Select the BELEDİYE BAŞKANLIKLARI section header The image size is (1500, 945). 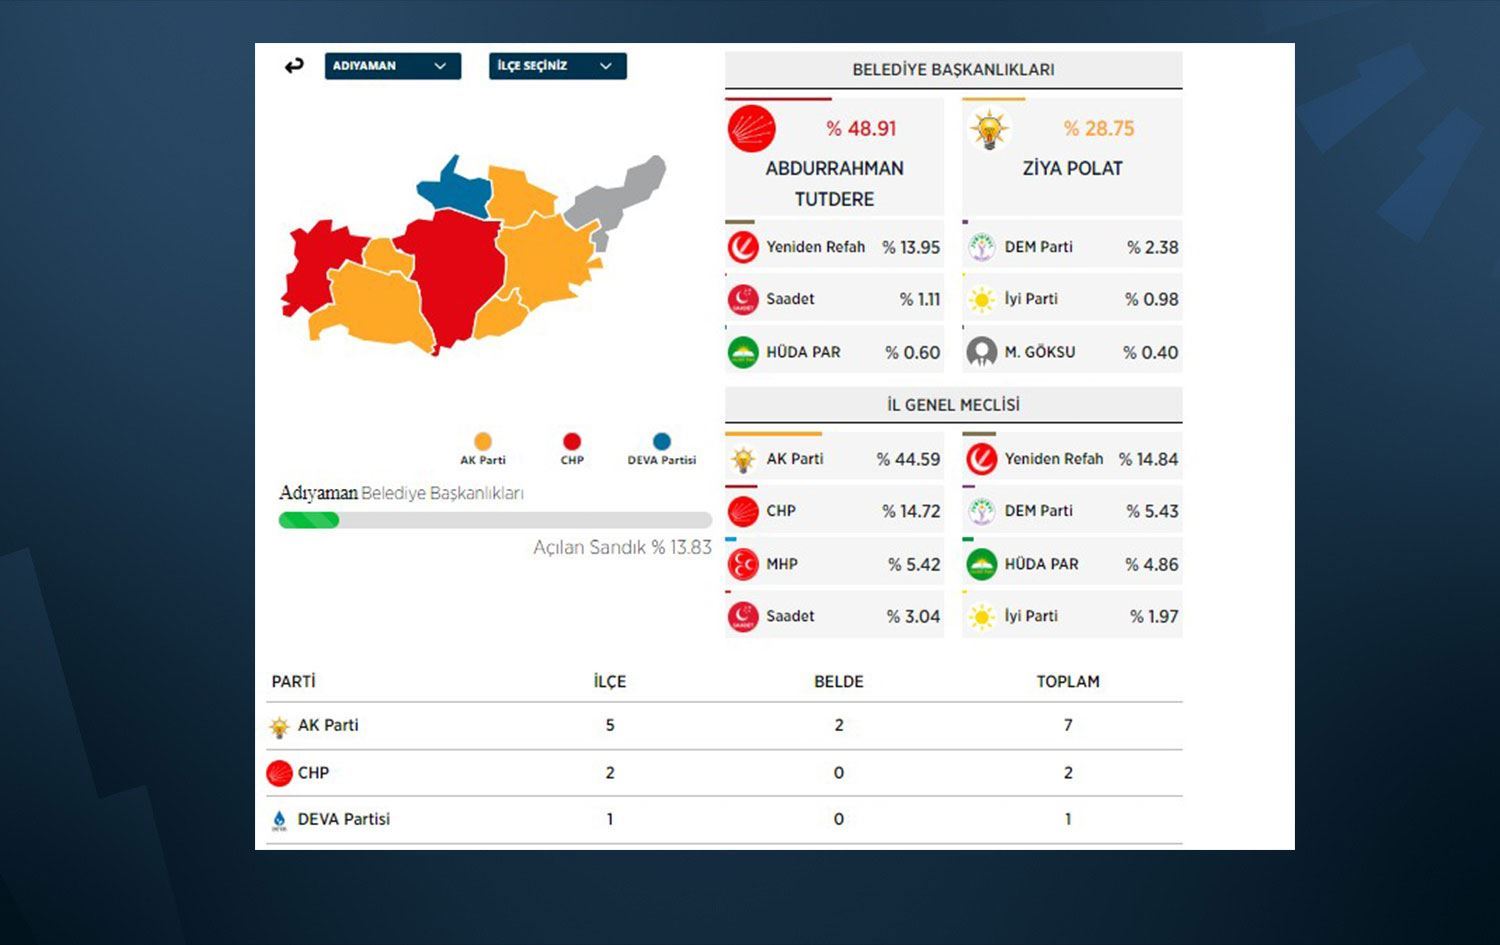pos(953,70)
